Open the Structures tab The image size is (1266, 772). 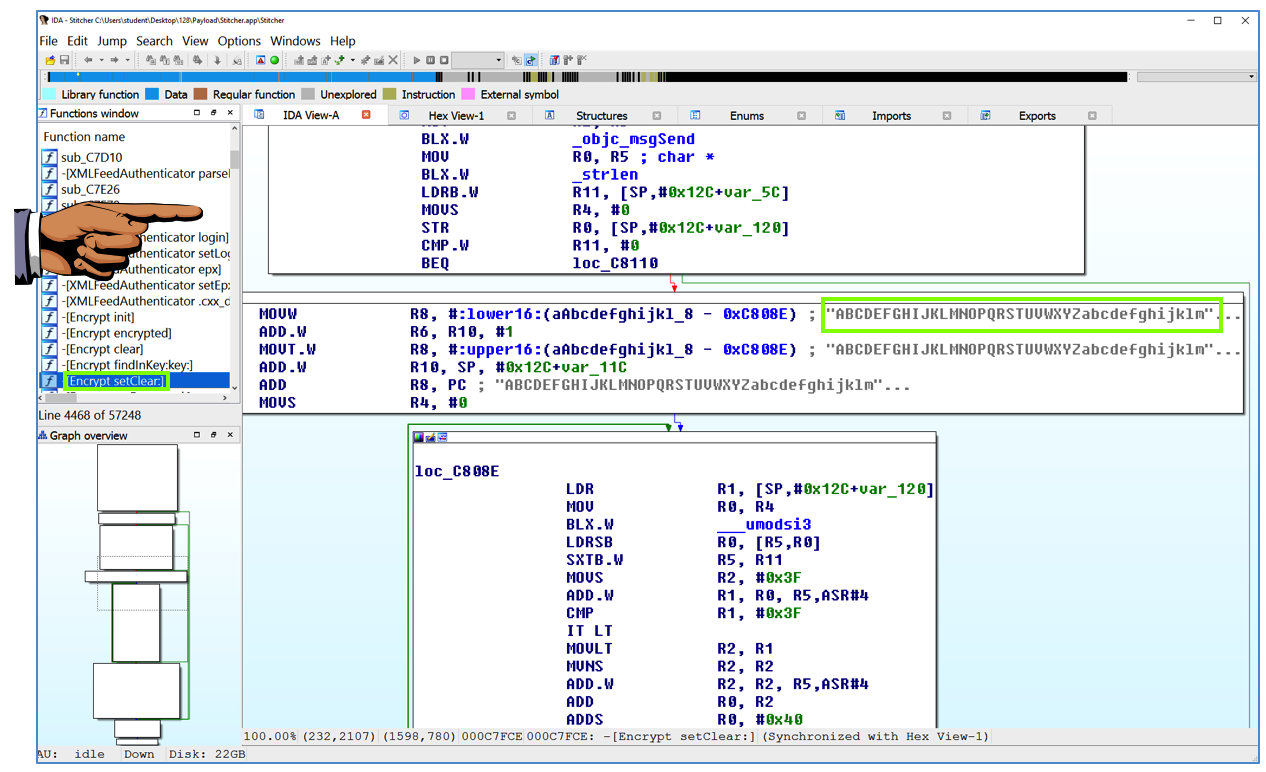(x=601, y=116)
